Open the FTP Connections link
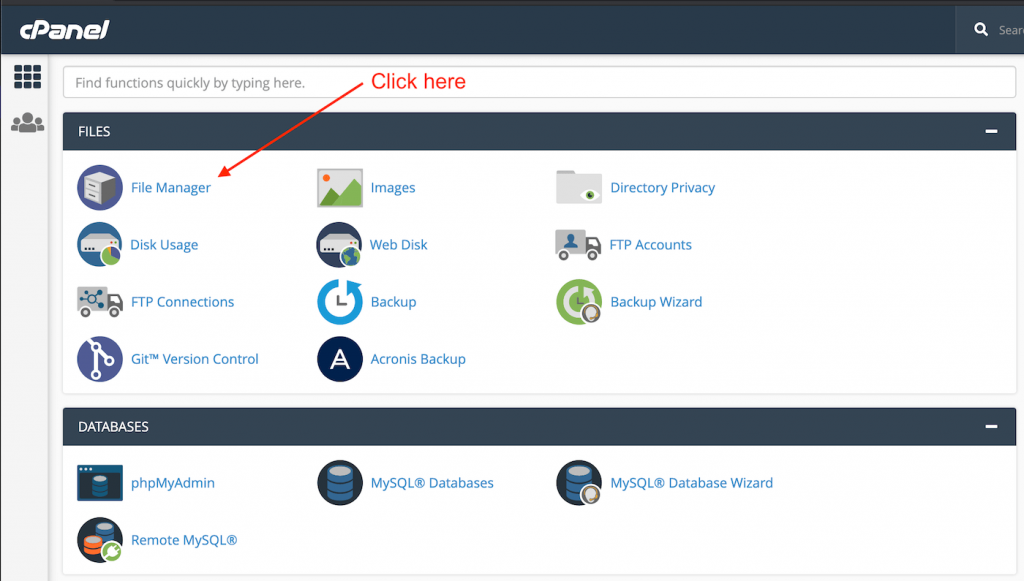Image resolution: width=1024 pixels, height=581 pixels. click(182, 302)
